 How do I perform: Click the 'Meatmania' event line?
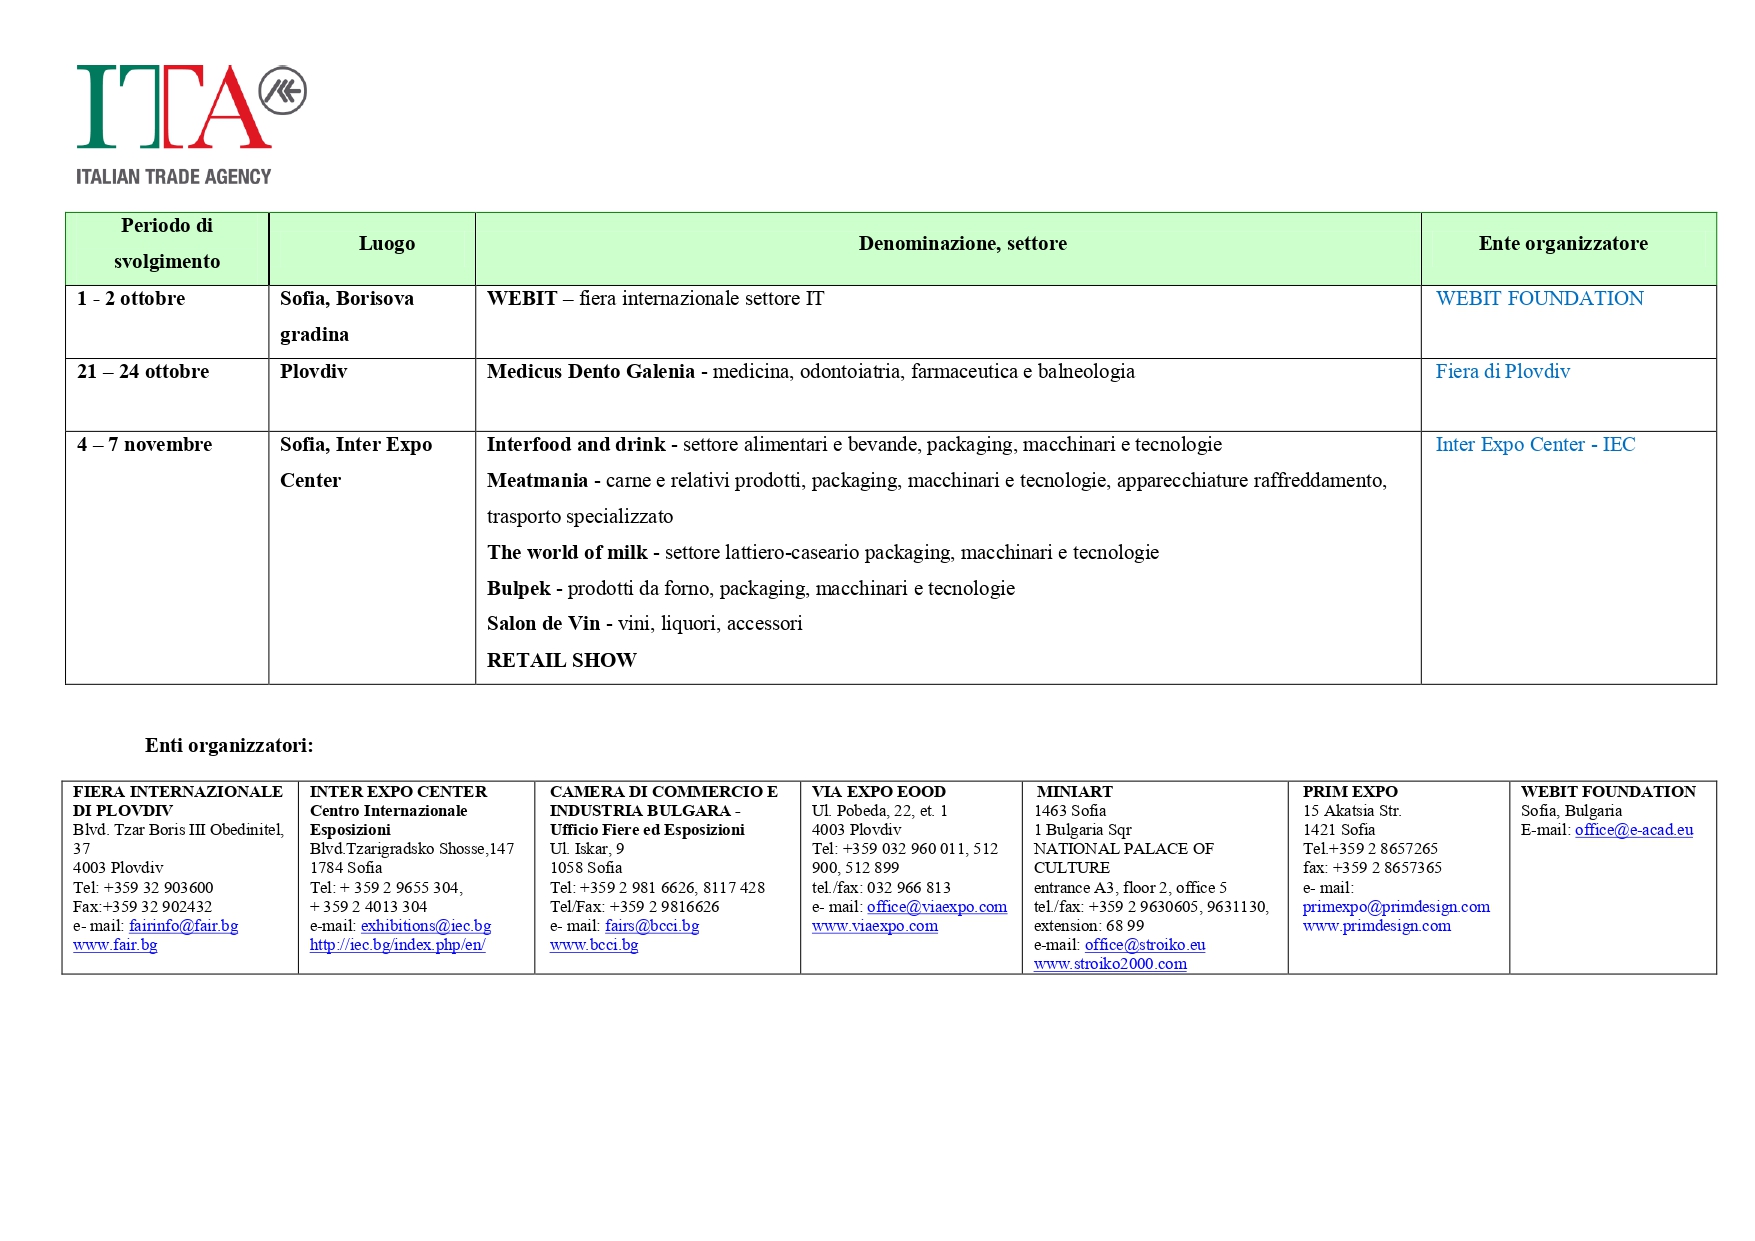point(937,499)
